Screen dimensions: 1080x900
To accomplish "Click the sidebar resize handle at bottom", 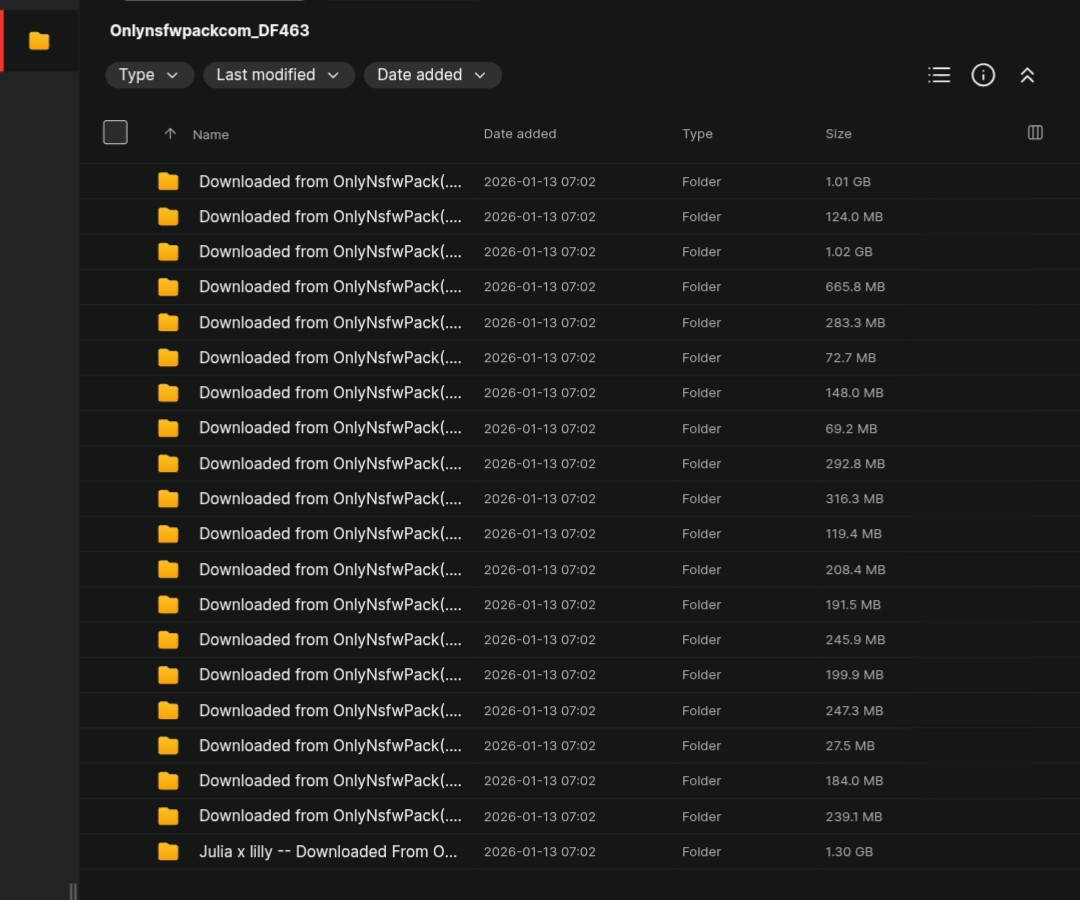I will (73, 891).
